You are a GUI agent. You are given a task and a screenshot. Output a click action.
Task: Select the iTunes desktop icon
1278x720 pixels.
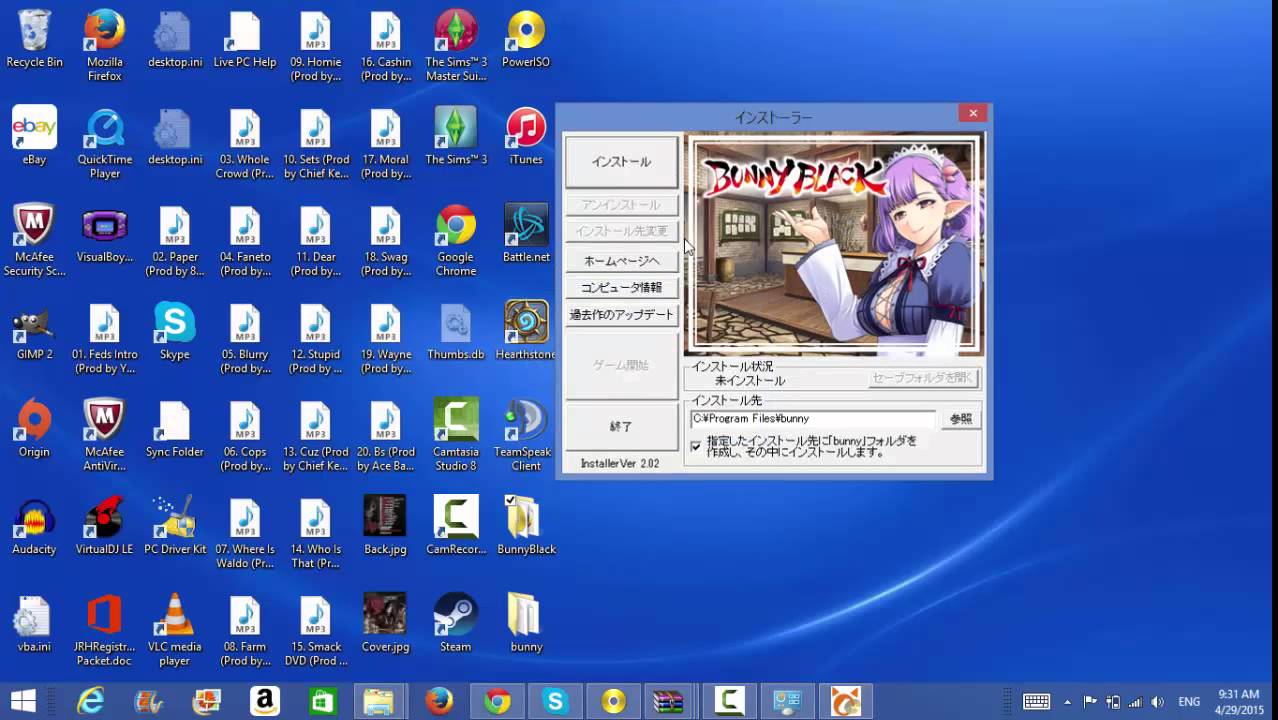pos(526,136)
